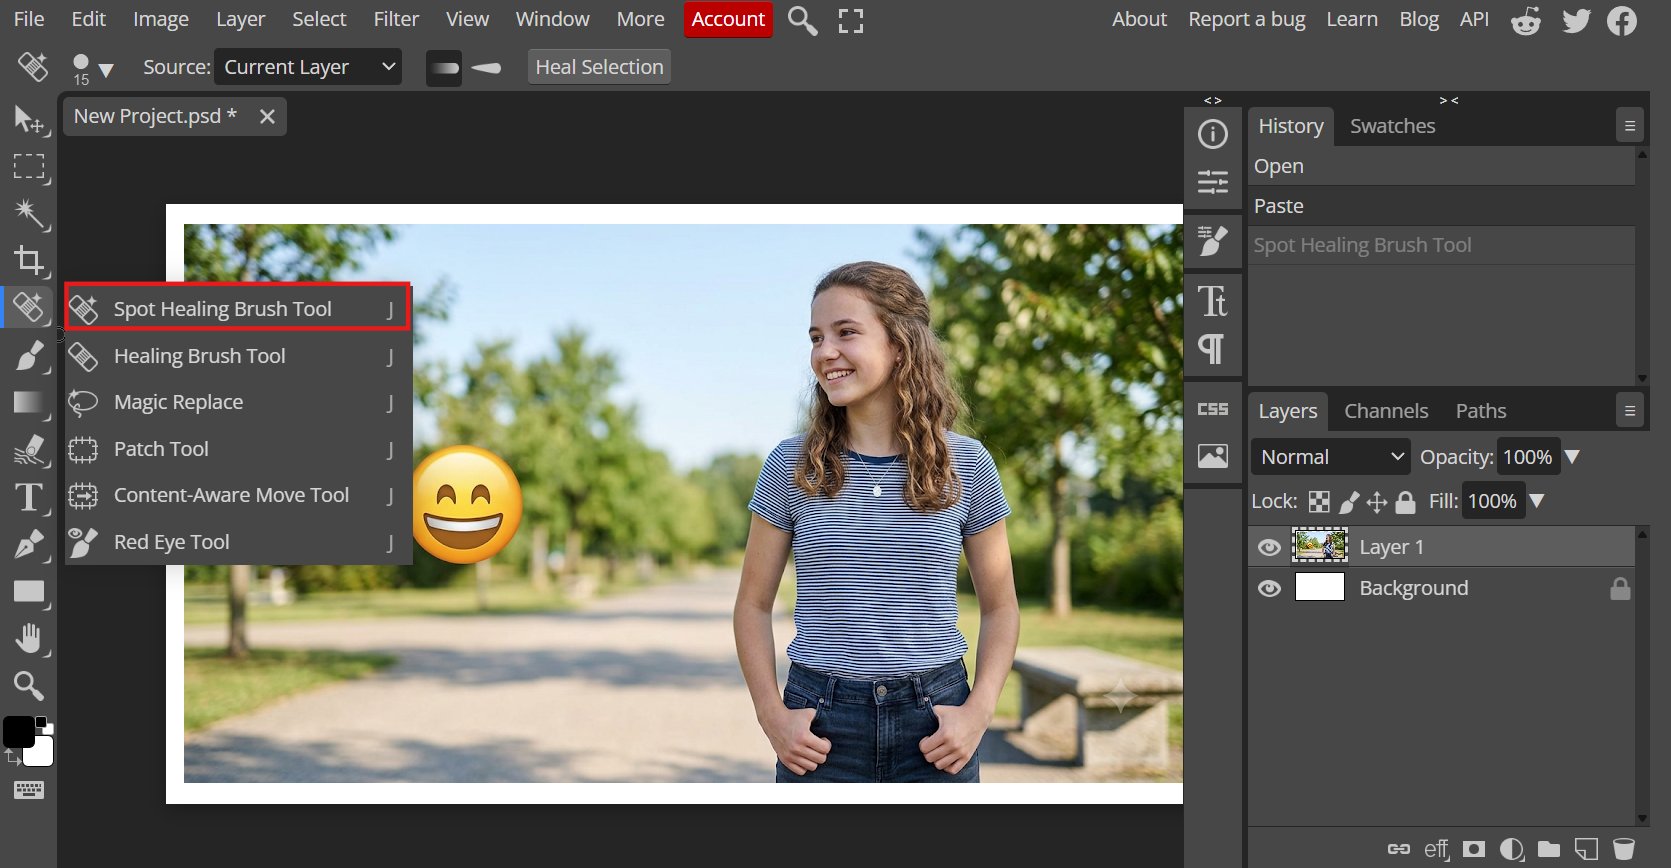Open the search magnifier in menu bar
The image size is (1671, 868).
click(x=802, y=20)
